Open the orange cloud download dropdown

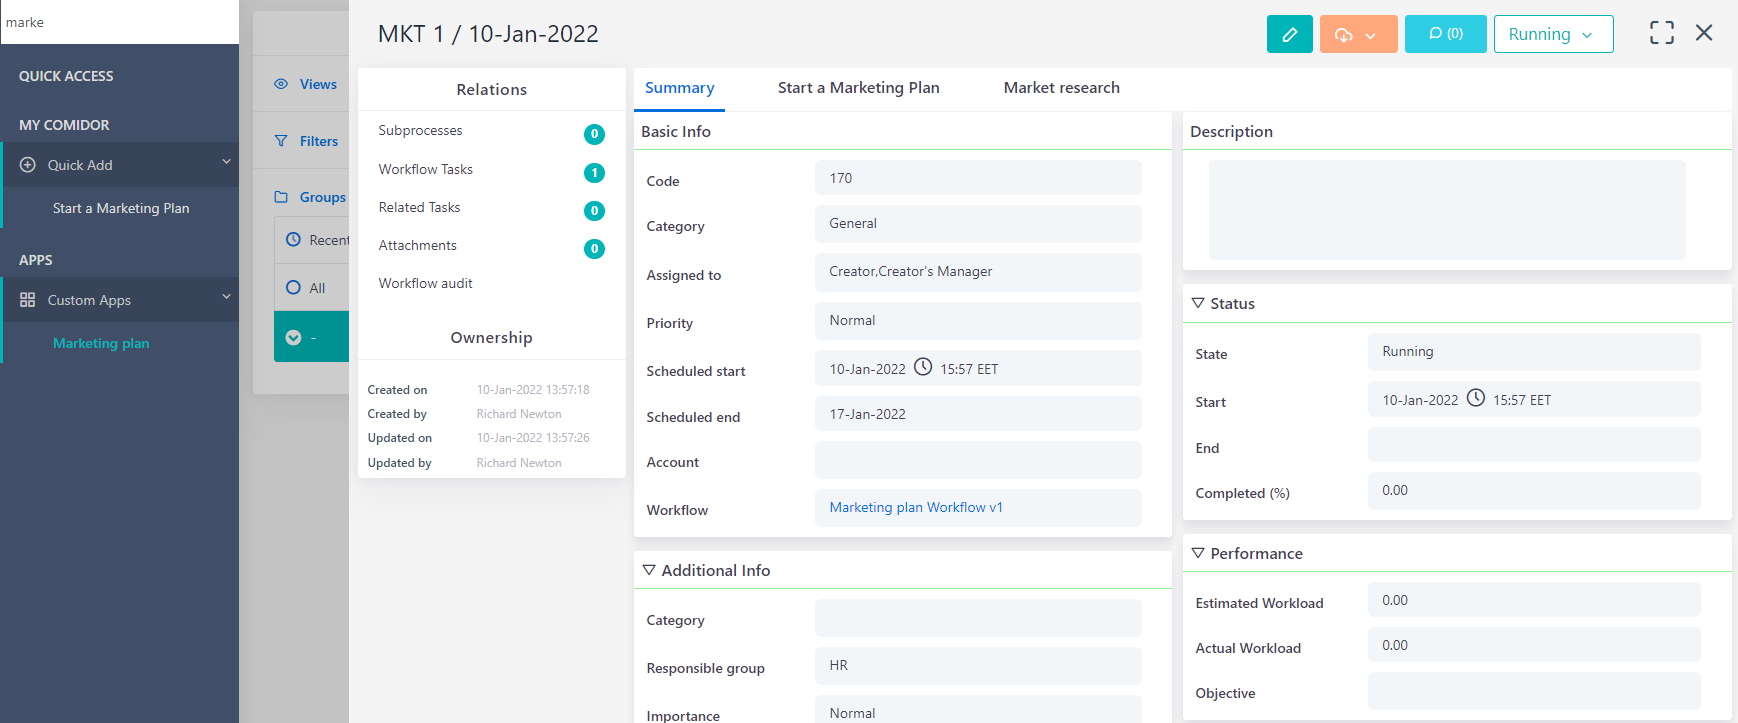coord(1358,34)
